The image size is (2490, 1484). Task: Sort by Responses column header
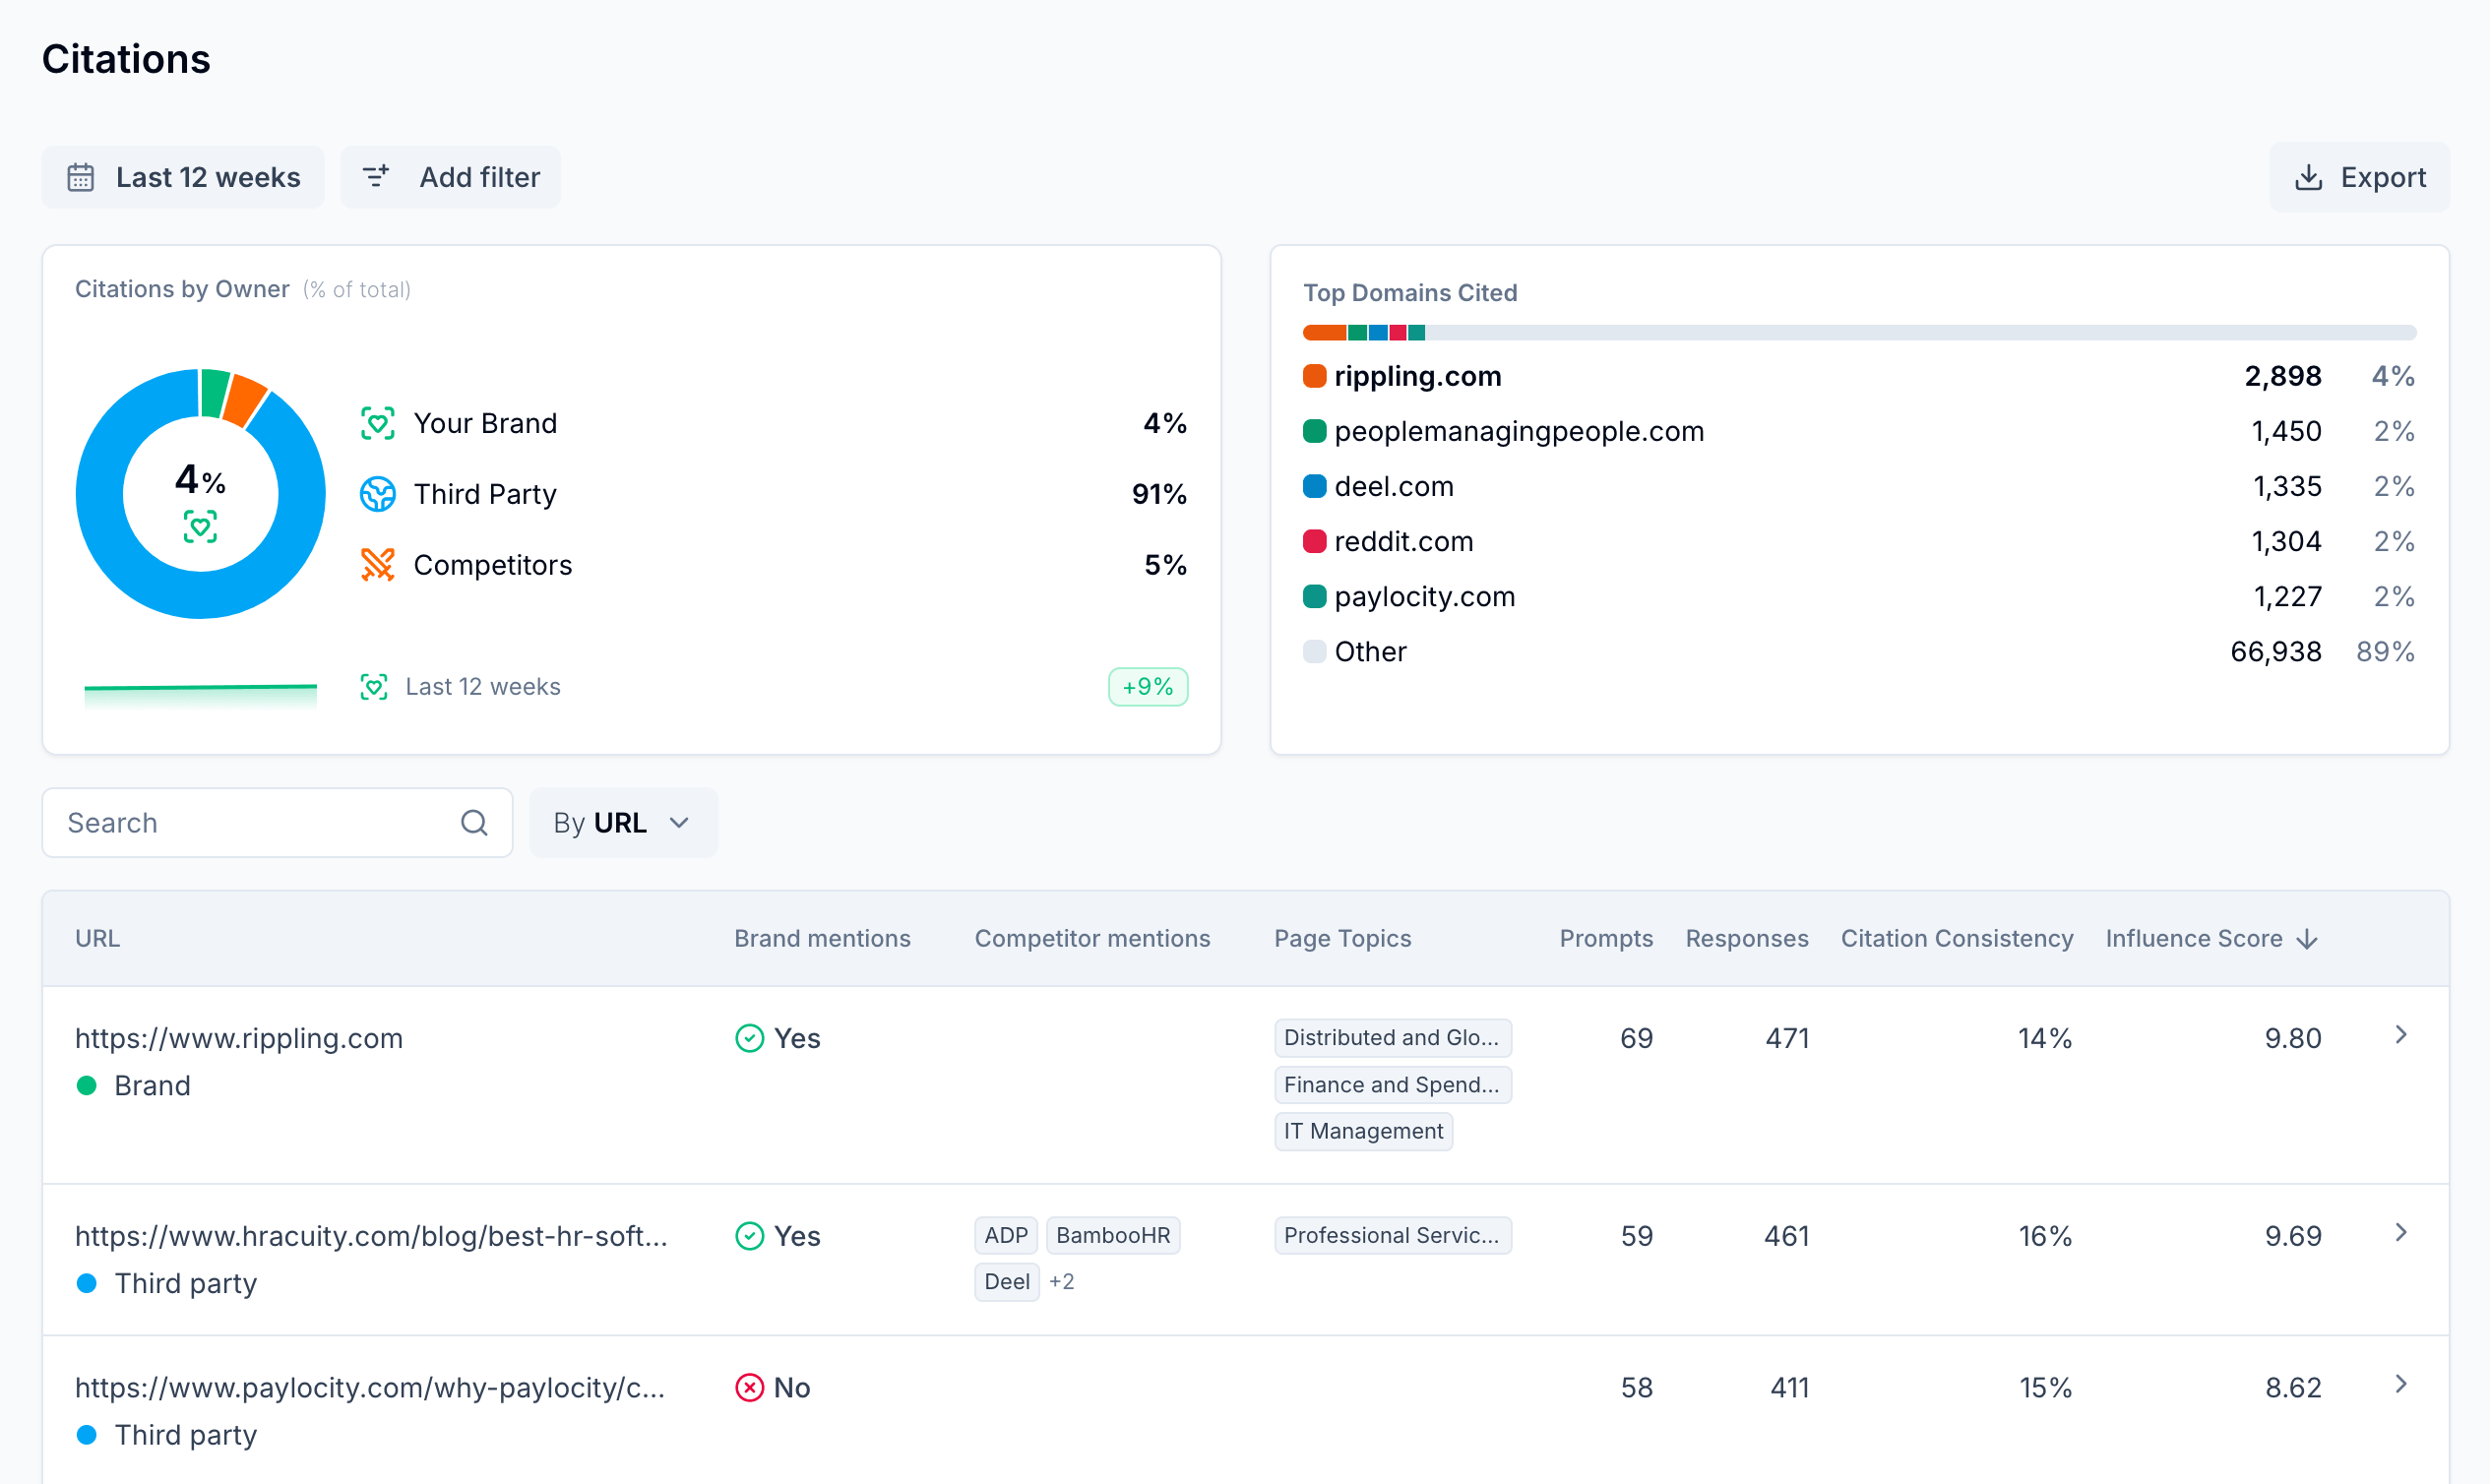click(x=1746, y=939)
